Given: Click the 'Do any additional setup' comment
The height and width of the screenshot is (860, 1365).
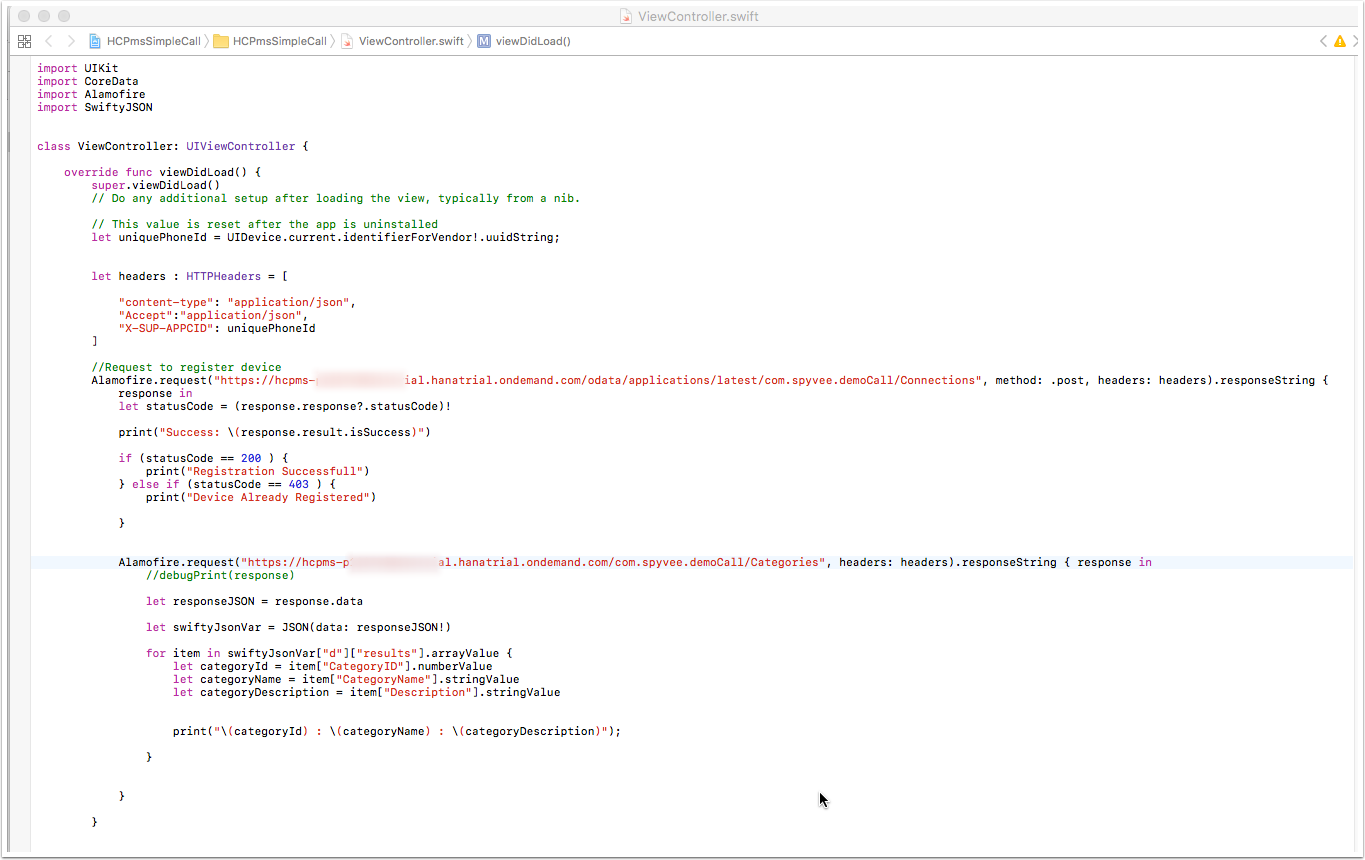Looking at the screenshot, I should click(x=335, y=198).
